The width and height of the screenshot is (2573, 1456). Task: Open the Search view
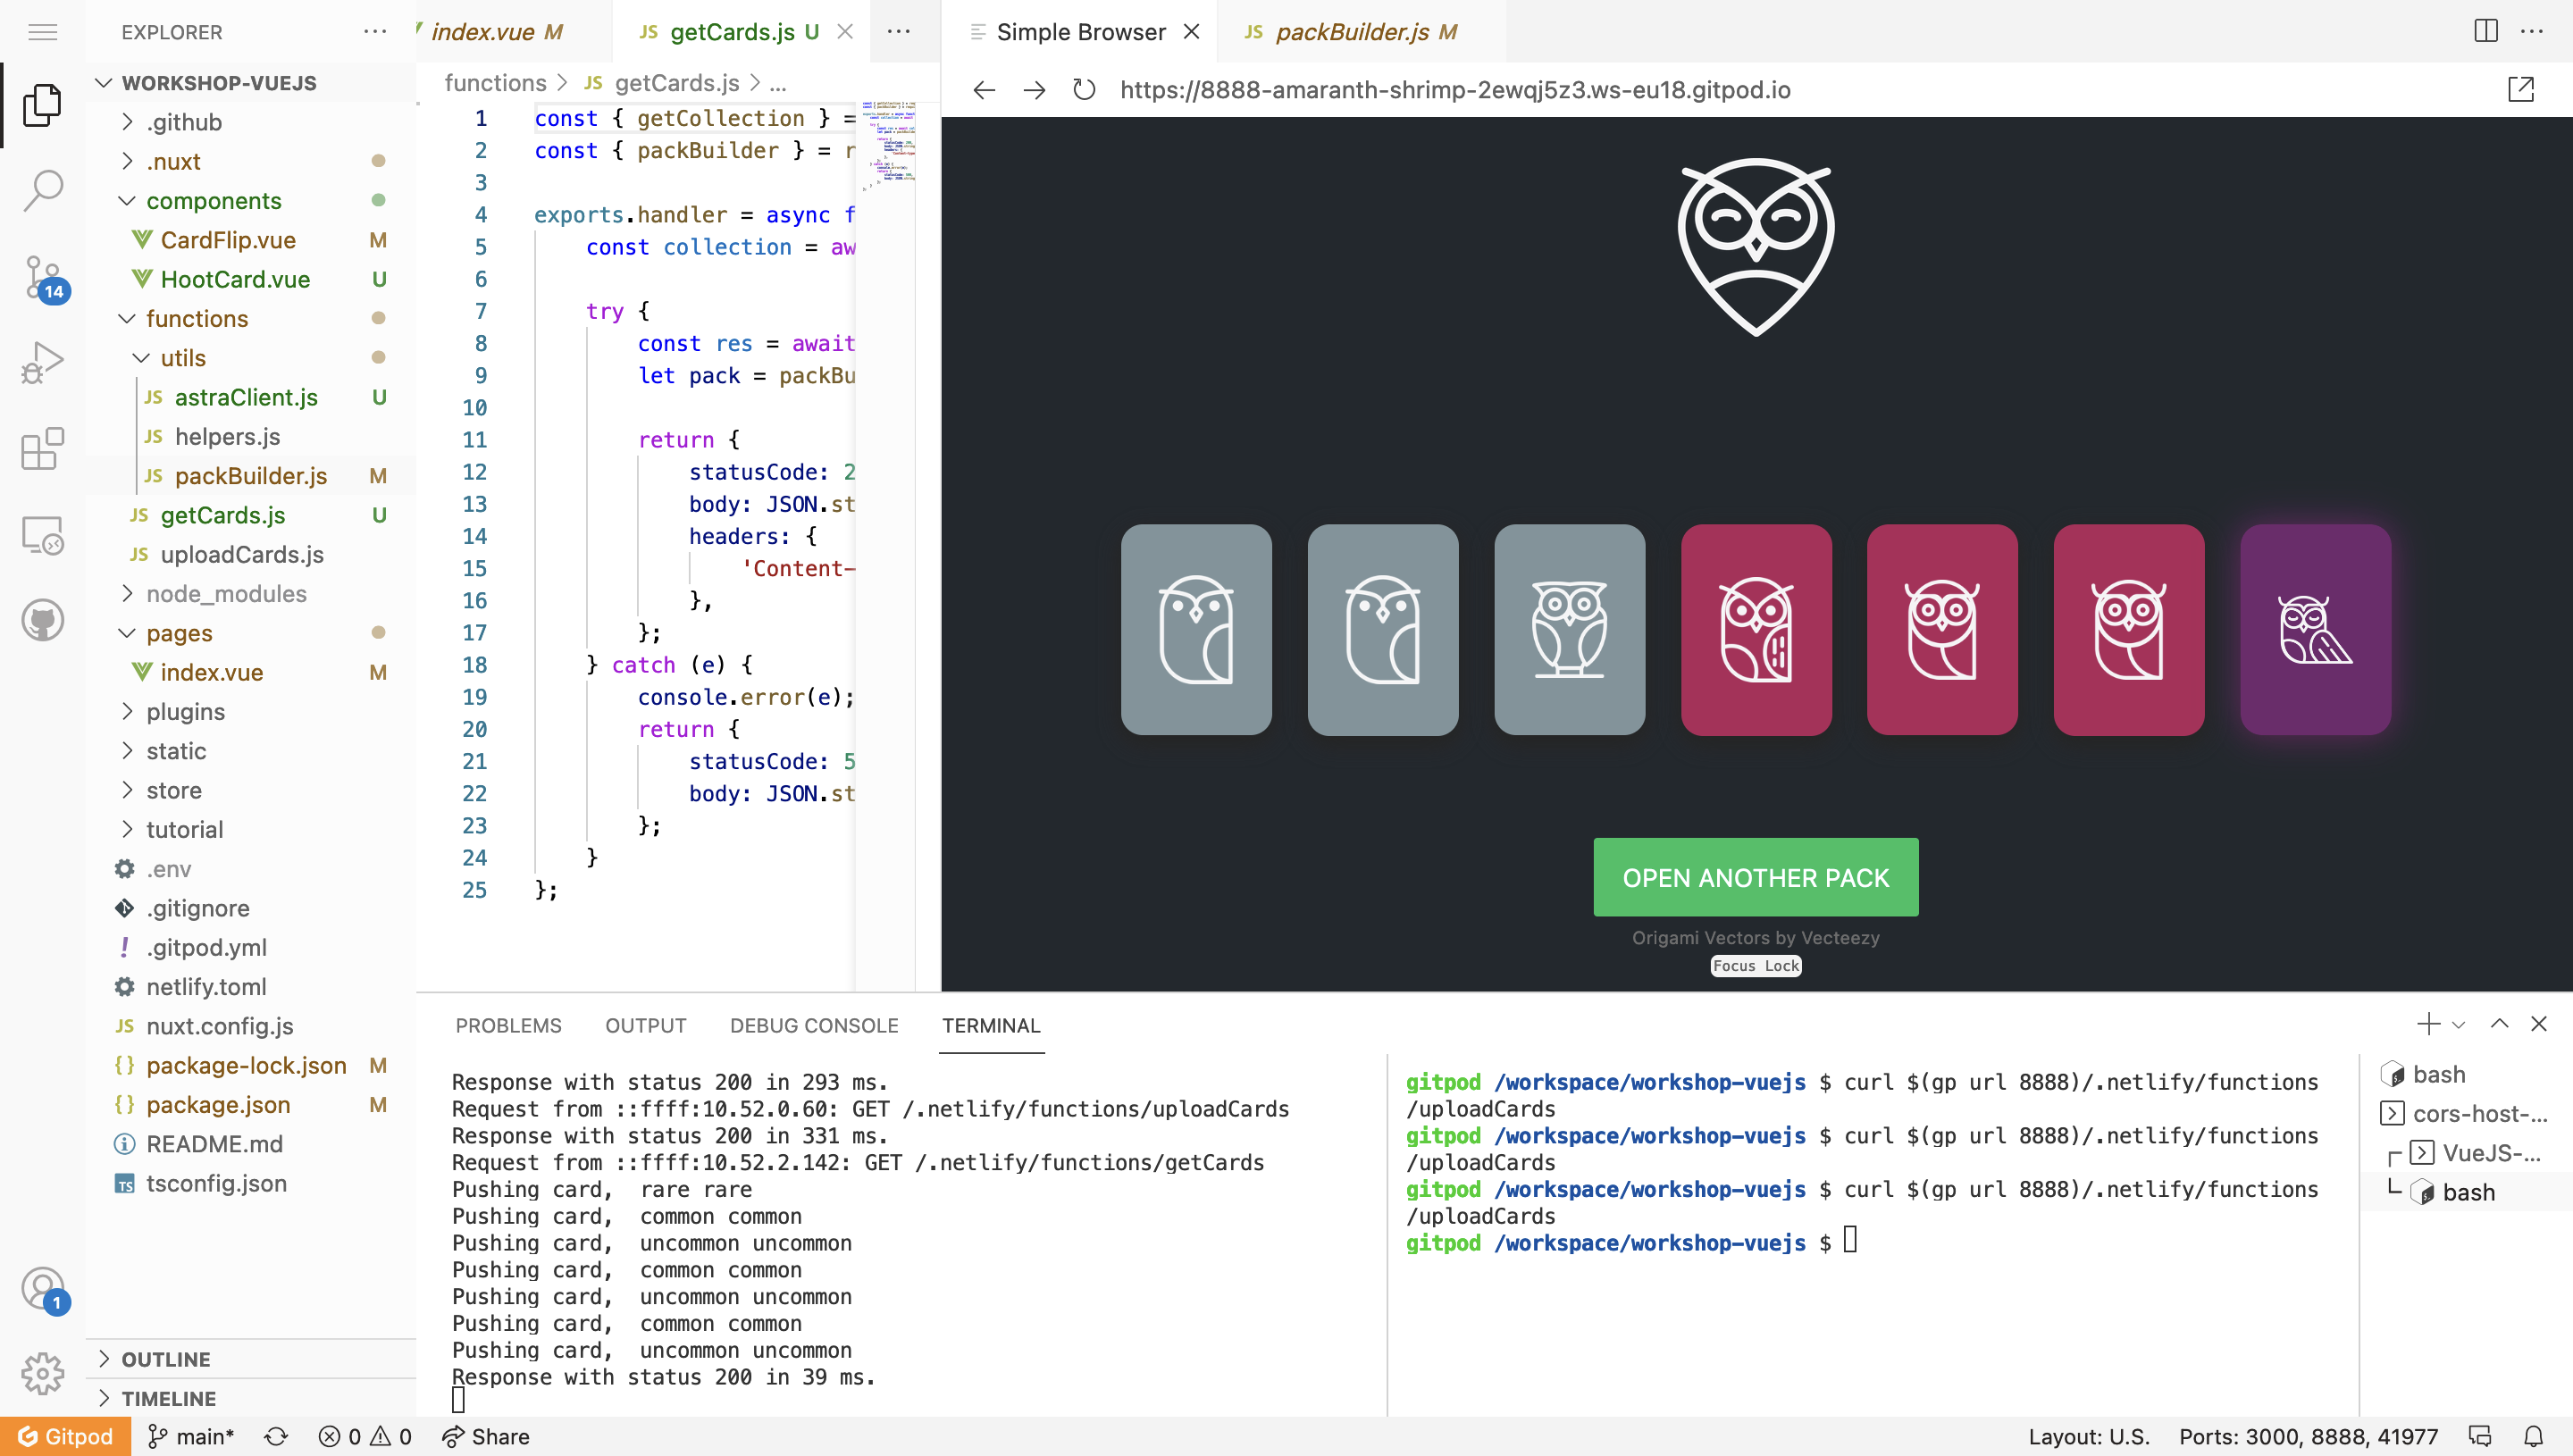point(43,189)
